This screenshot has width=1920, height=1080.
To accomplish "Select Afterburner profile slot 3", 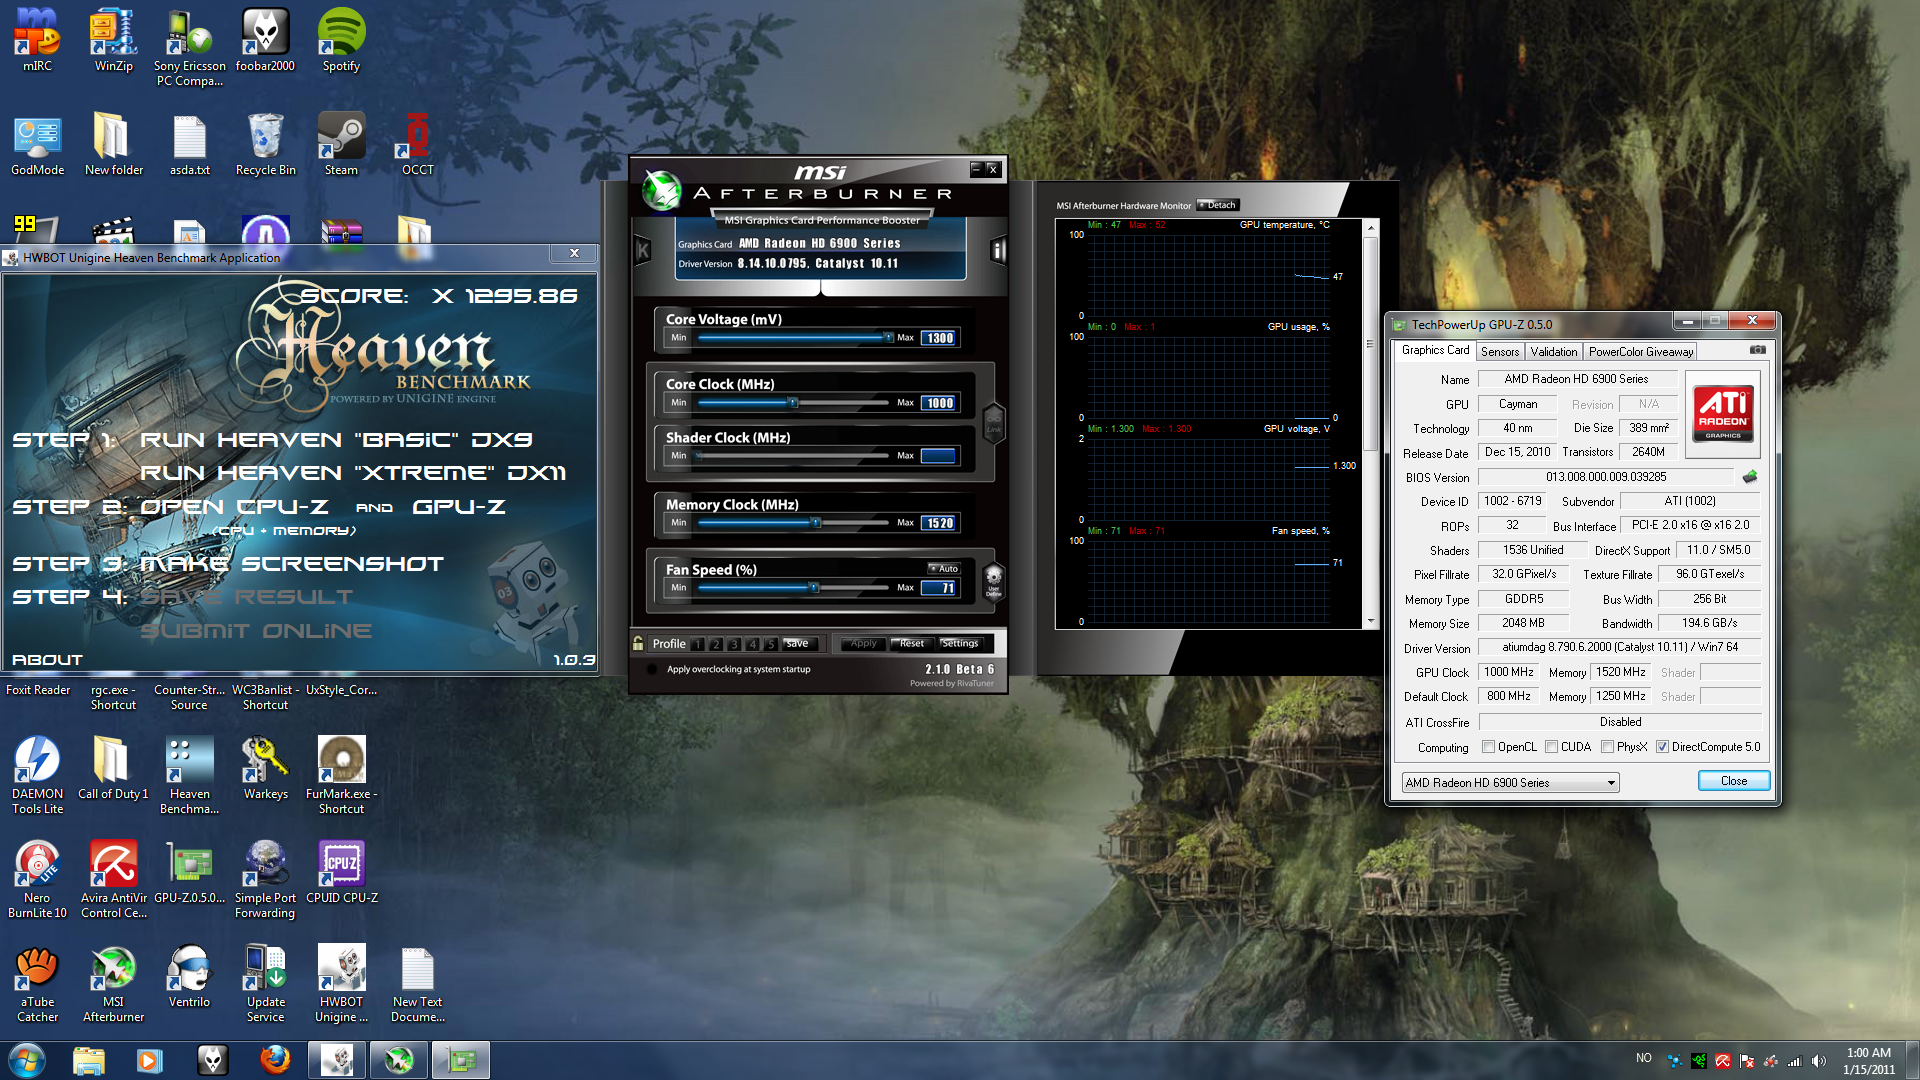I will click(734, 644).
